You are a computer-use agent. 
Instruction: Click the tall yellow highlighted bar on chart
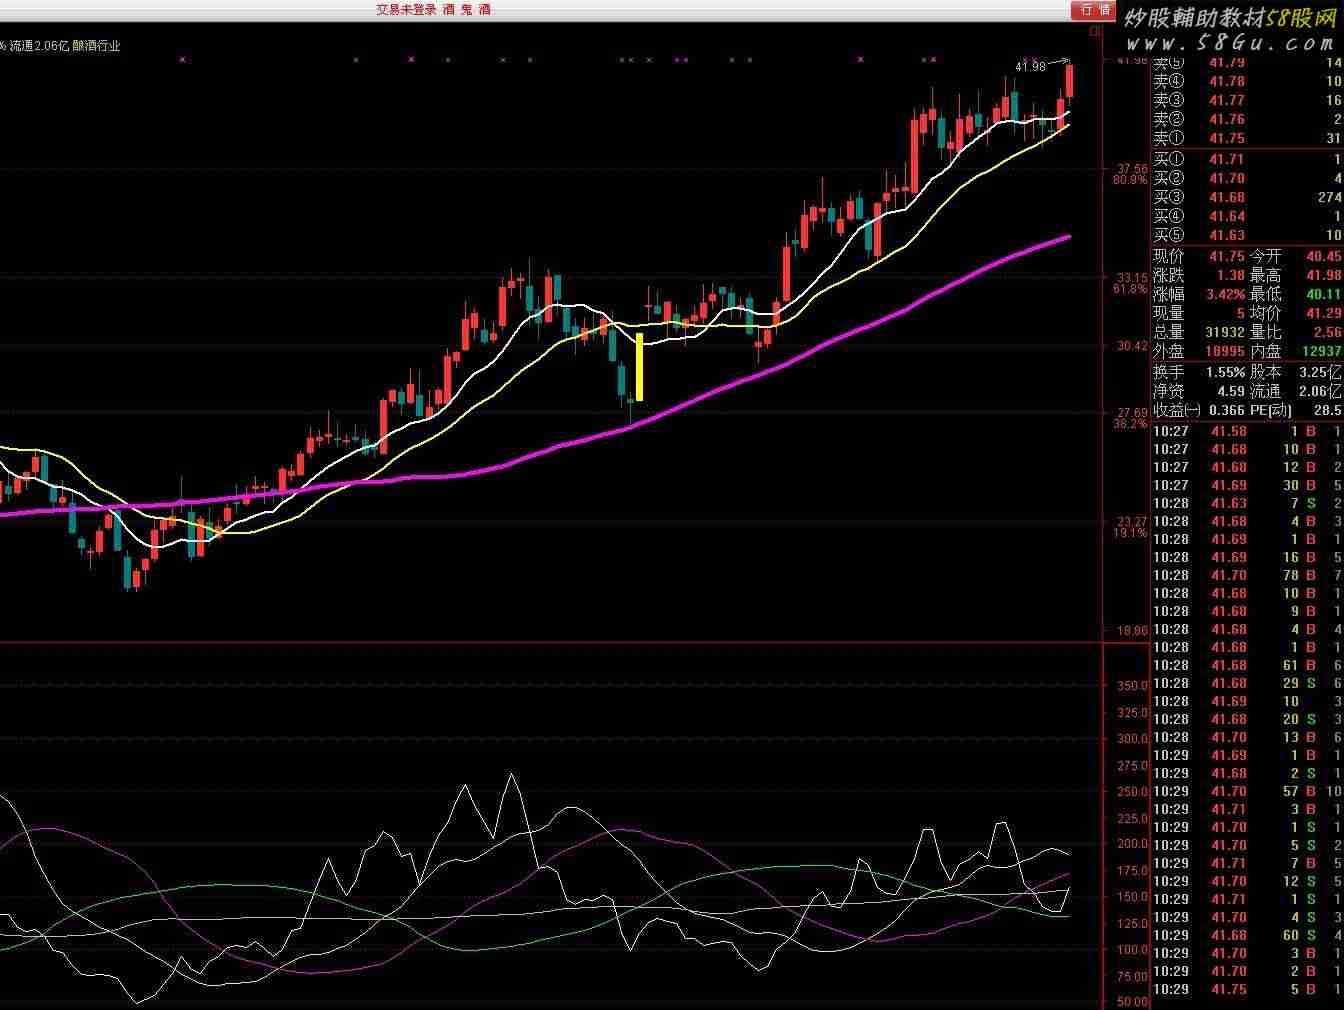[639, 367]
